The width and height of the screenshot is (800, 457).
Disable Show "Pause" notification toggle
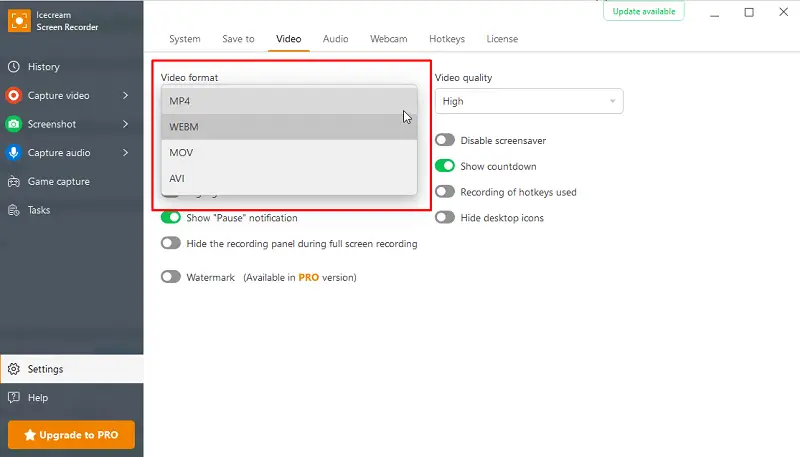pyautogui.click(x=171, y=217)
